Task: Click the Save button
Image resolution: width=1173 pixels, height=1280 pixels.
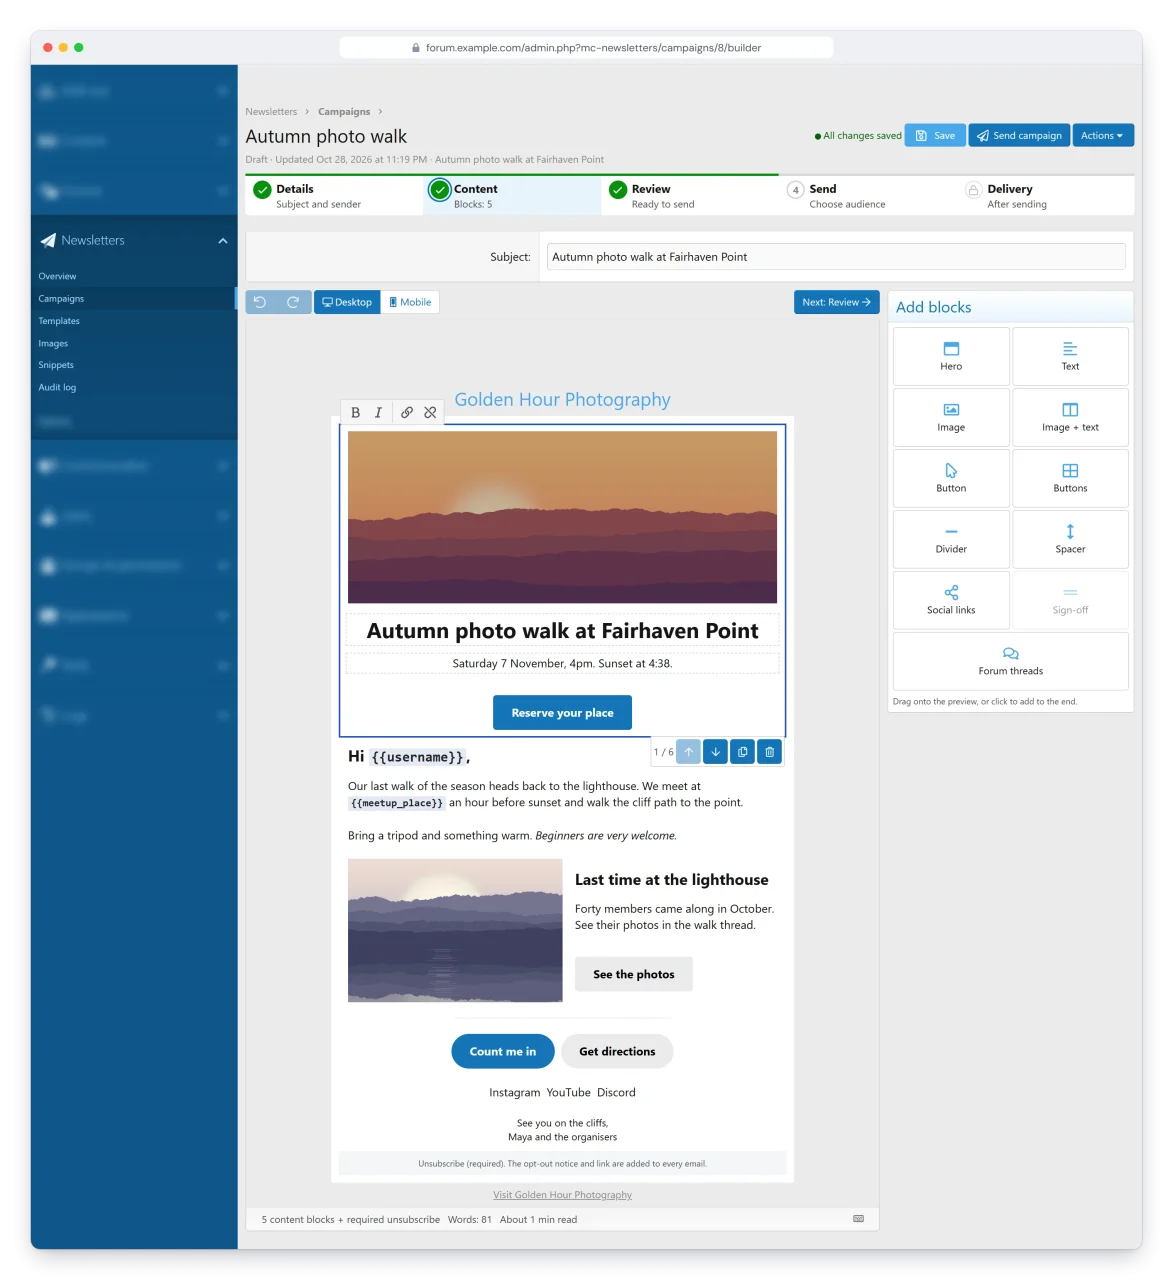Action: 935,135
